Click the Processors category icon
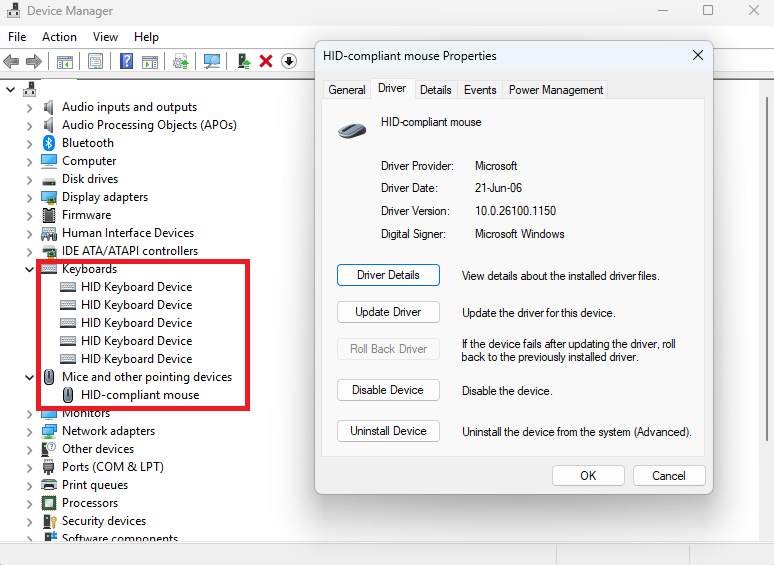The height and width of the screenshot is (565, 774). [x=49, y=503]
